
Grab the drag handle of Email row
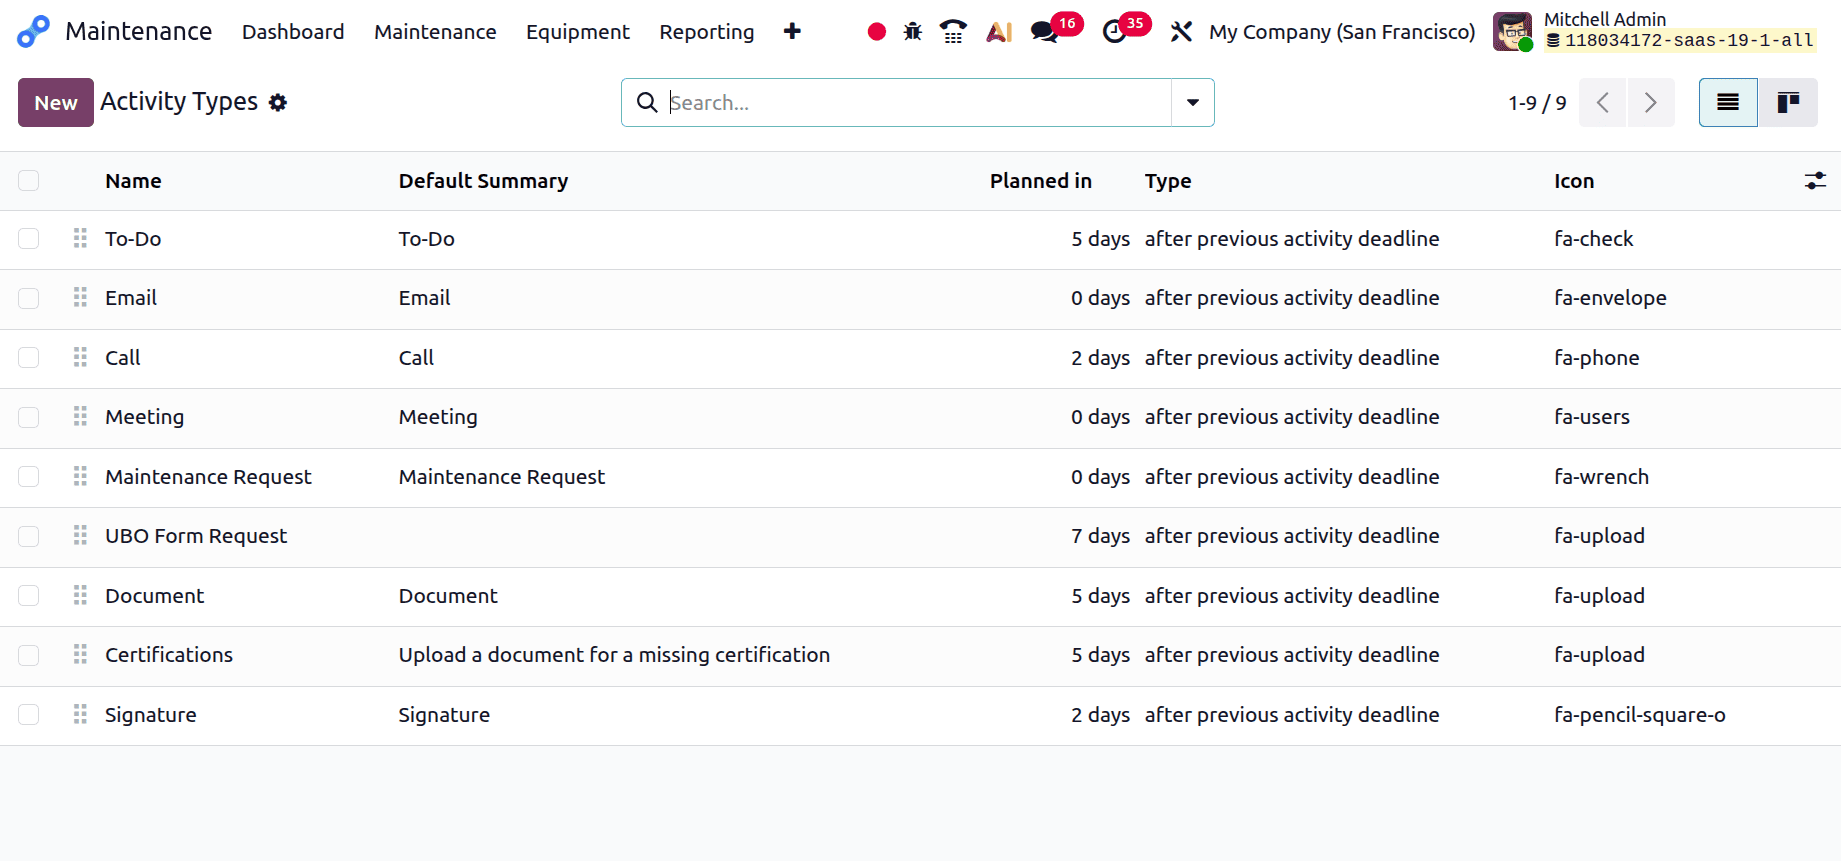coord(80,297)
